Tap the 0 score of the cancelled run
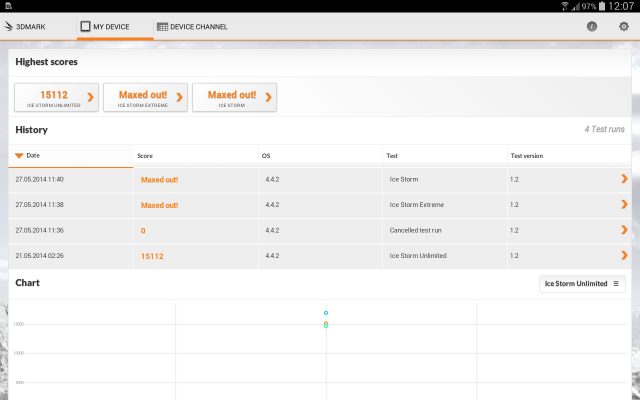The width and height of the screenshot is (640, 400). pos(143,231)
